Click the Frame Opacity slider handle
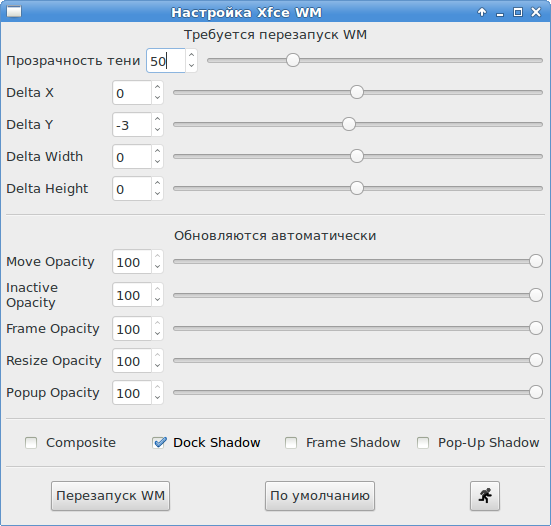The width and height of the screenshot is (551, 526). (536, 328)
